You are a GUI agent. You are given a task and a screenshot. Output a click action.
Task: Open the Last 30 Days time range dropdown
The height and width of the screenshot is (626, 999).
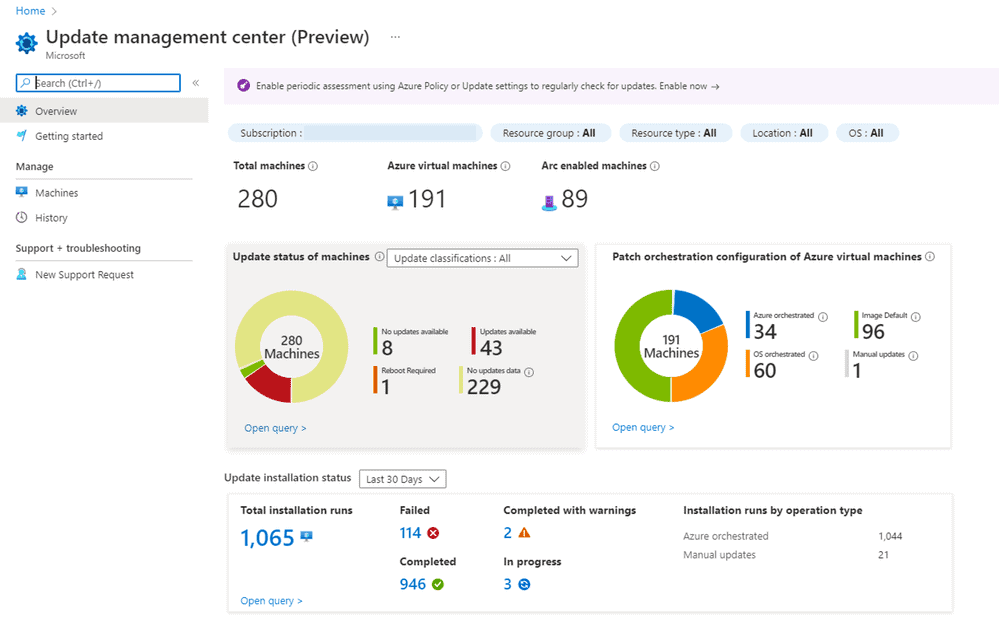click(x=402, y=479)
